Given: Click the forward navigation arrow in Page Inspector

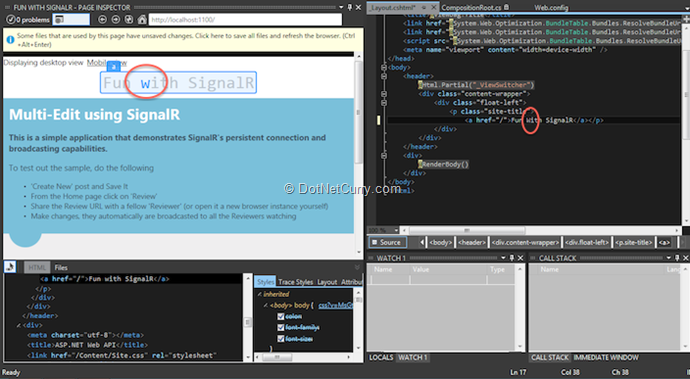Looking at the screenshot, I should point(116,19).
